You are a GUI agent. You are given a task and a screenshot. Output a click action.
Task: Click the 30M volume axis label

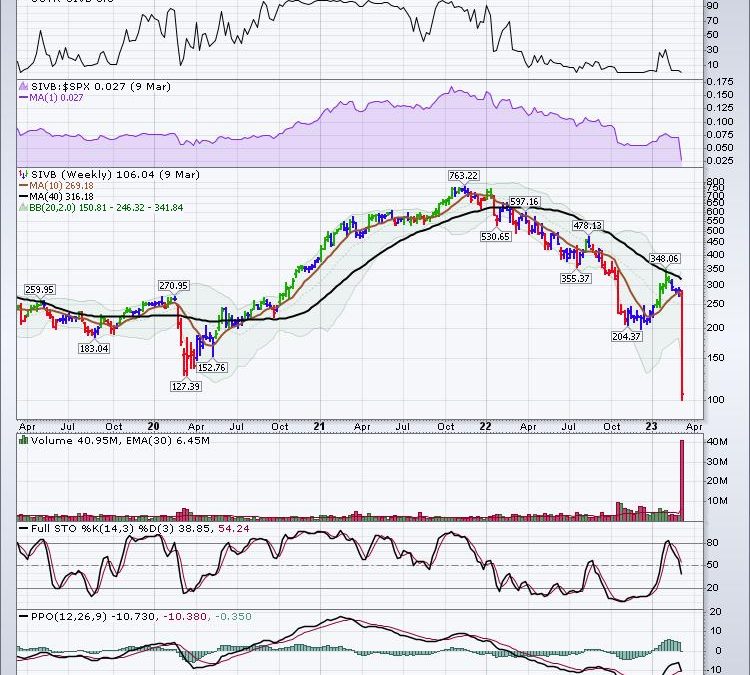[717, 462]
